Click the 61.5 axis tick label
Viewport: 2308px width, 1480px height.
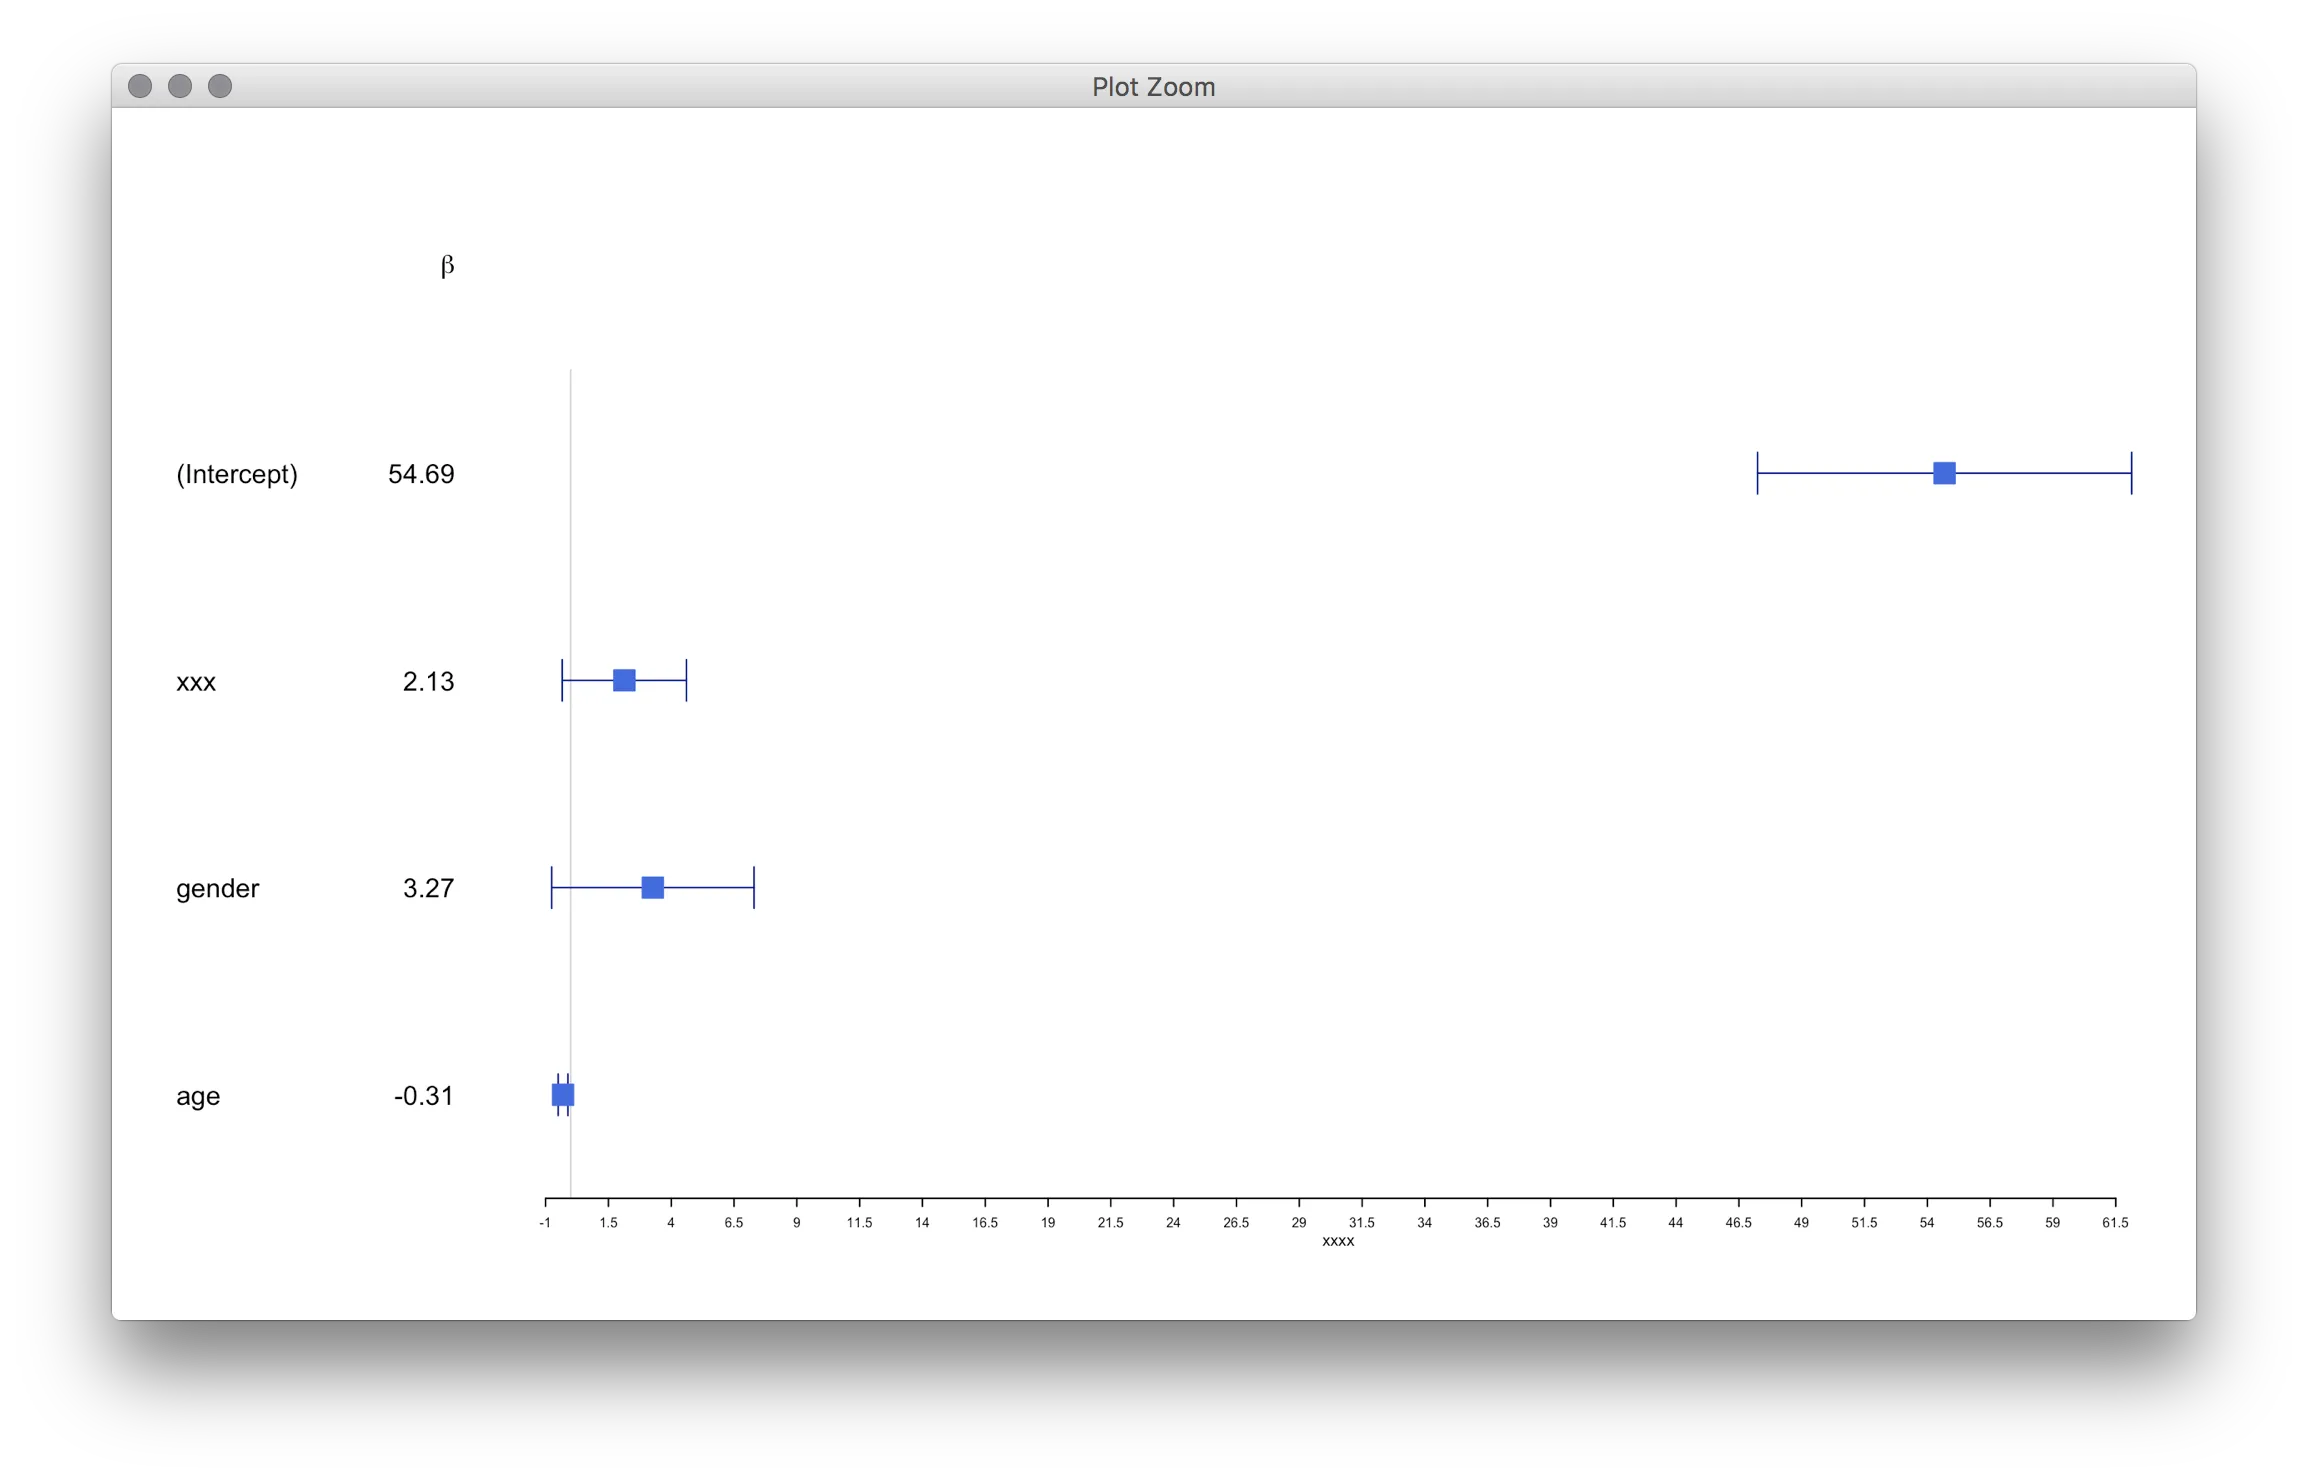tap(2115, 1223)
